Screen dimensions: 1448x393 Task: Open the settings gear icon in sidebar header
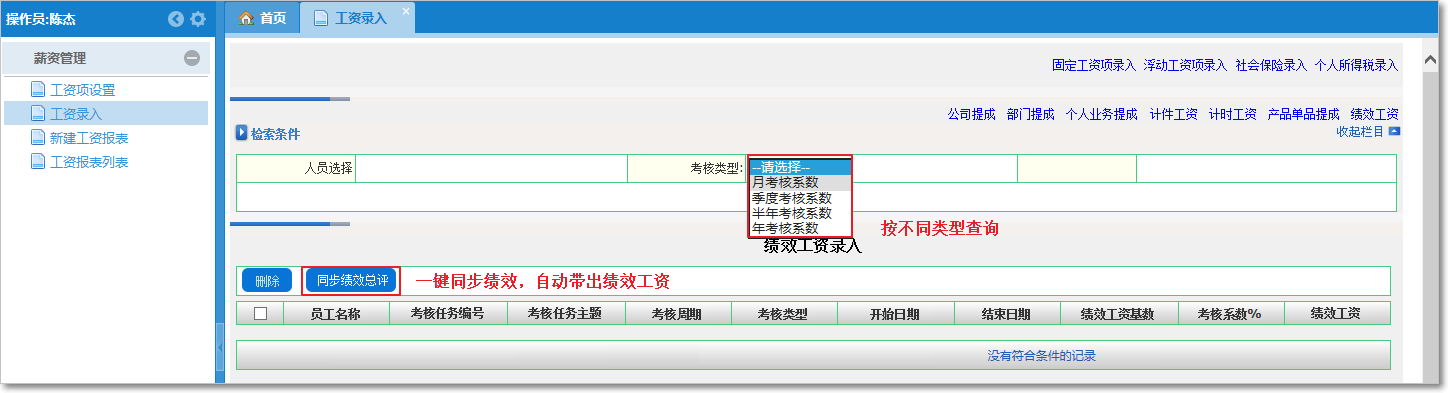198,18
